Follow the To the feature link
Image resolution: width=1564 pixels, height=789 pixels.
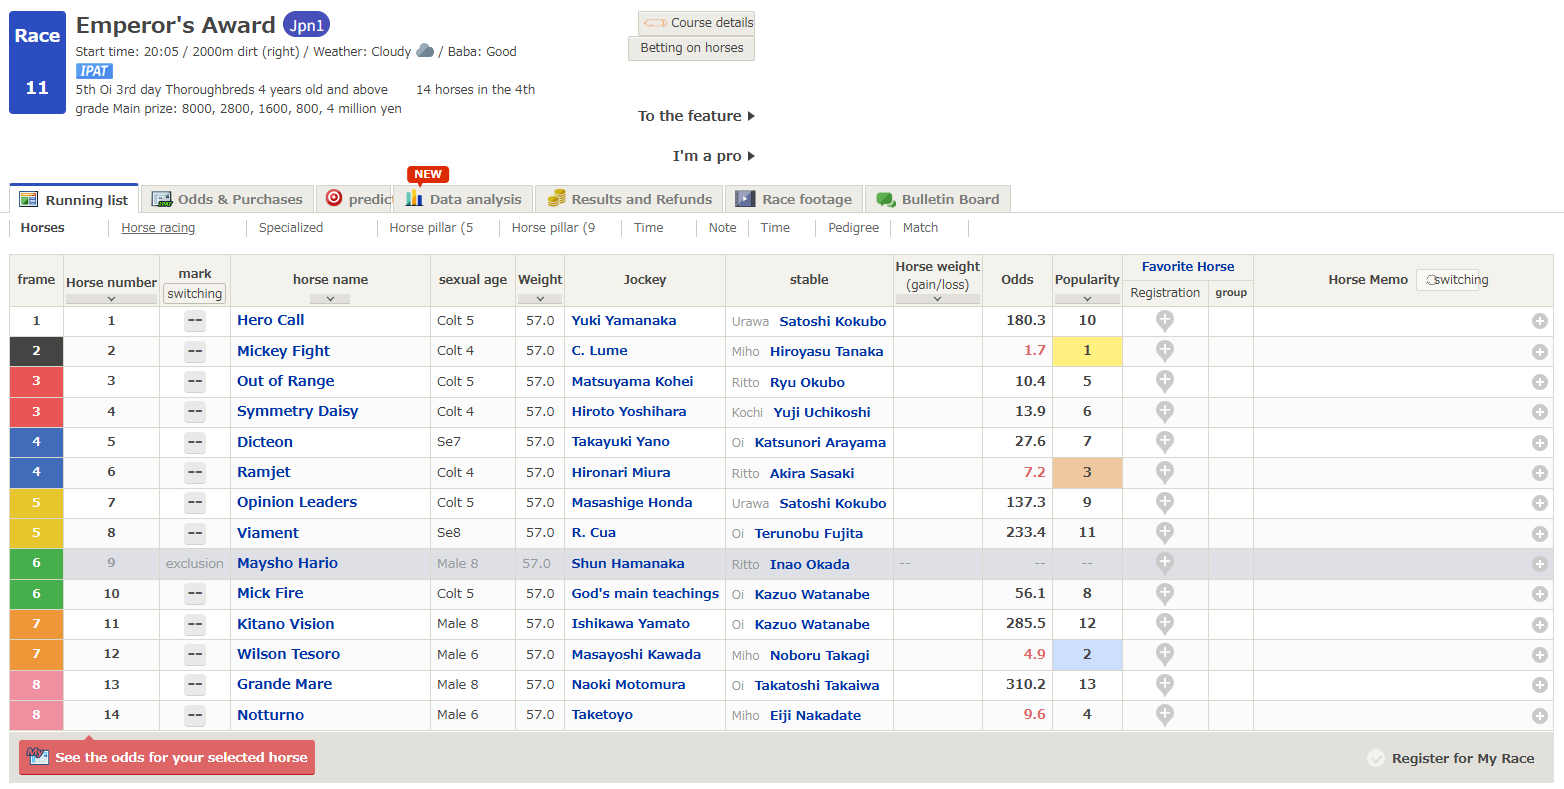(x=696, y=116)
